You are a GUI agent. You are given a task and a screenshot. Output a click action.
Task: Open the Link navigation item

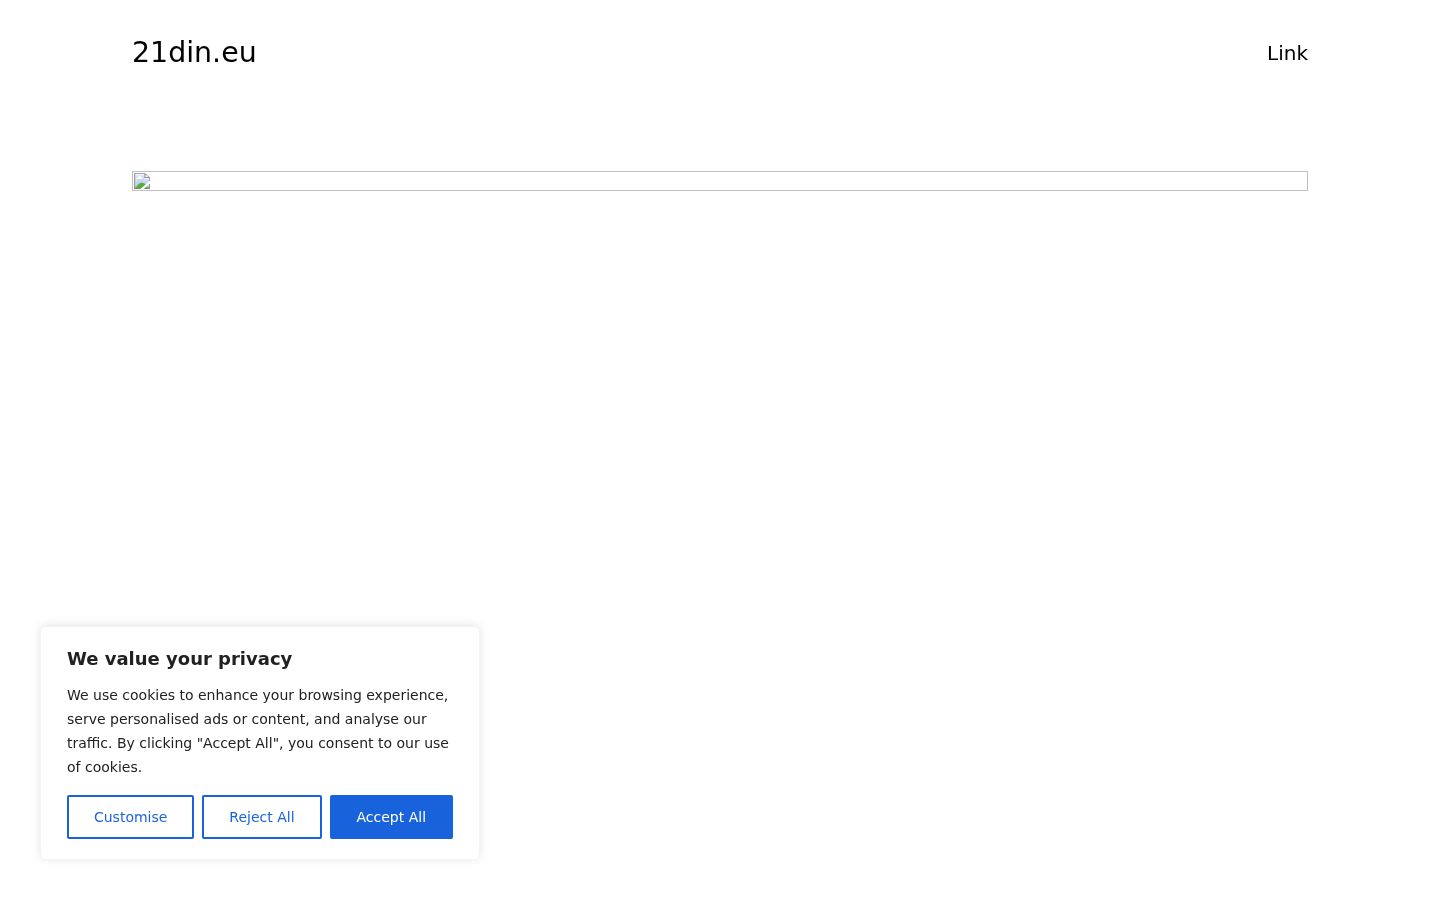1287,53
